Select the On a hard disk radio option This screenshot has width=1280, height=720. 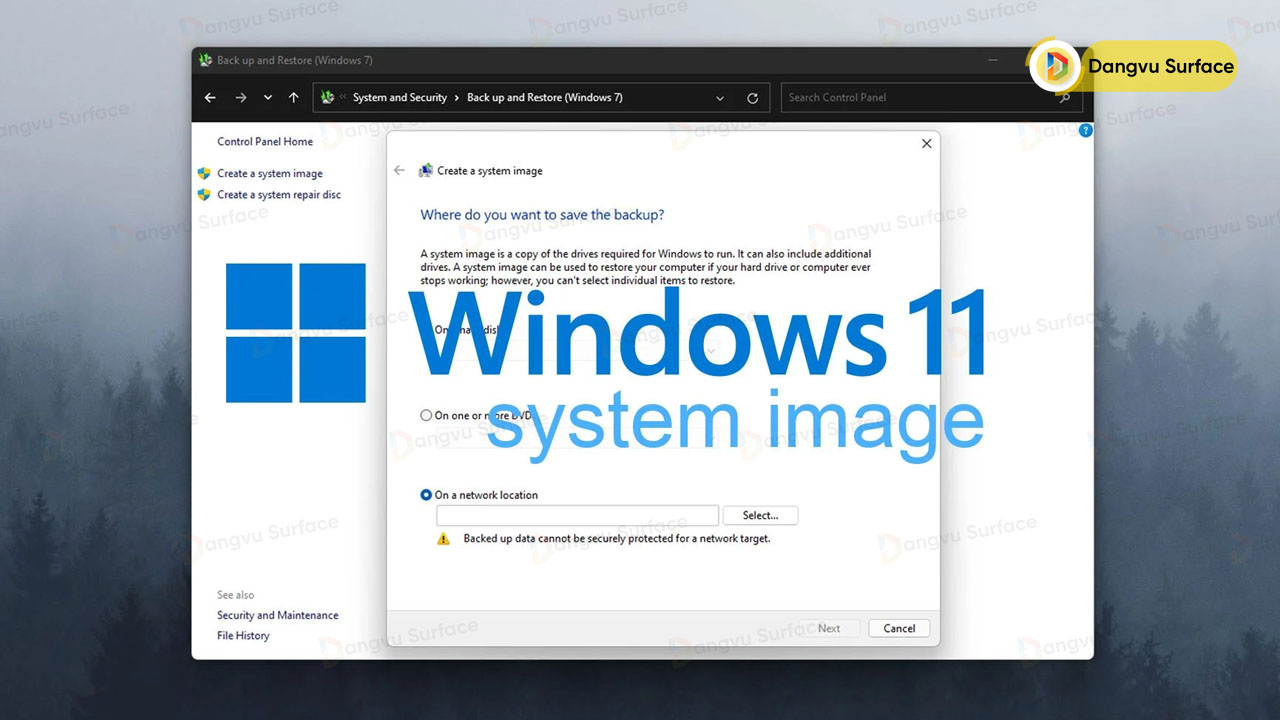pyautogui.click(x=428, y=330)
